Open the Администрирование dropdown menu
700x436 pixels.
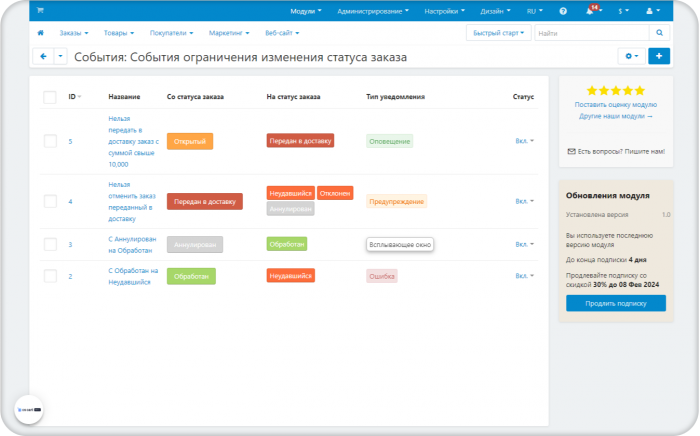tap(373, 11)
